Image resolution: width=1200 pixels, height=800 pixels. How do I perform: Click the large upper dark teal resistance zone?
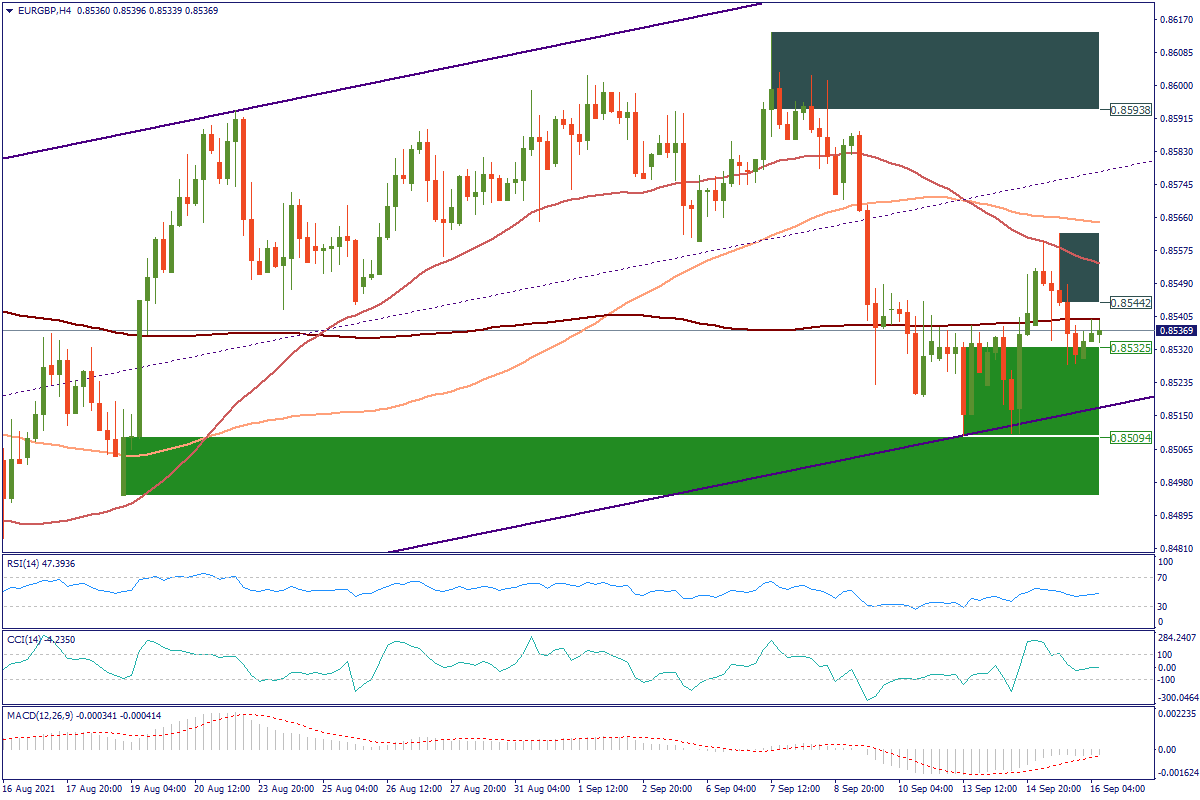[934, 70]
